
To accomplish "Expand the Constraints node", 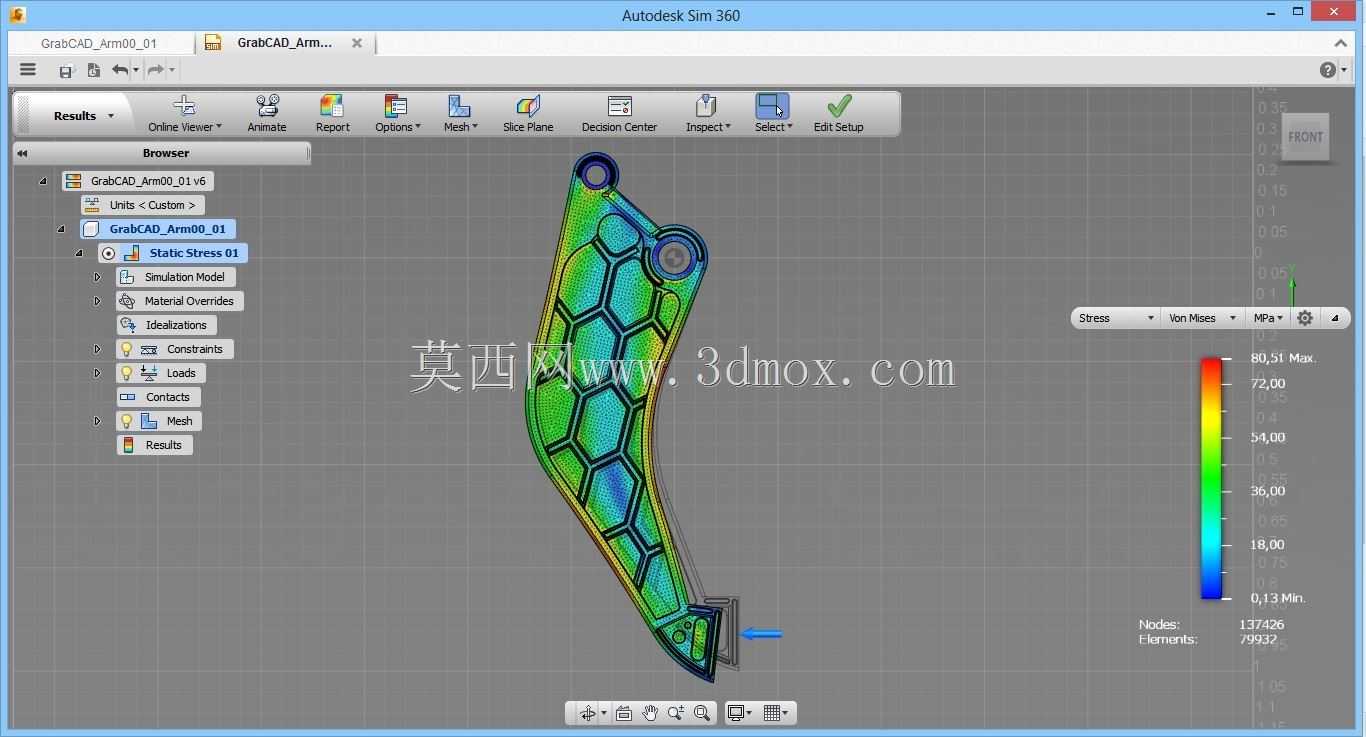I will coord(97,349).
